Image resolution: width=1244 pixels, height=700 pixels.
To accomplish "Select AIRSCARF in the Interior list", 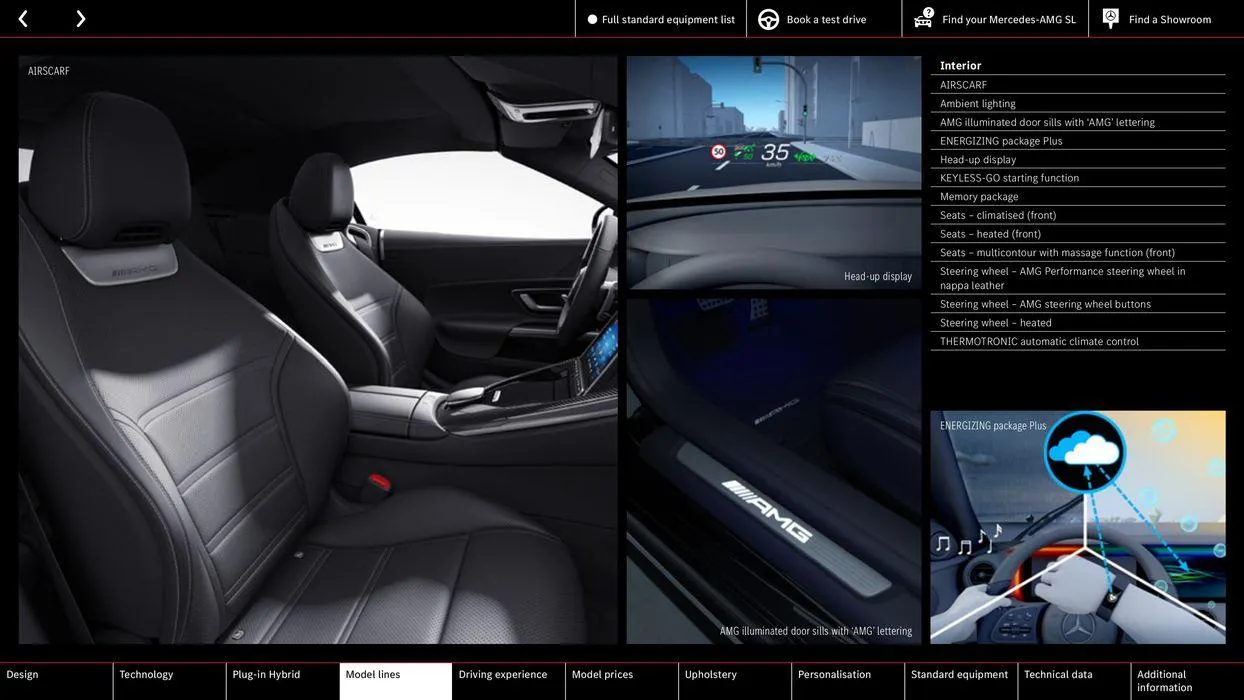I will pyautogui.click(x=963, y=83).
